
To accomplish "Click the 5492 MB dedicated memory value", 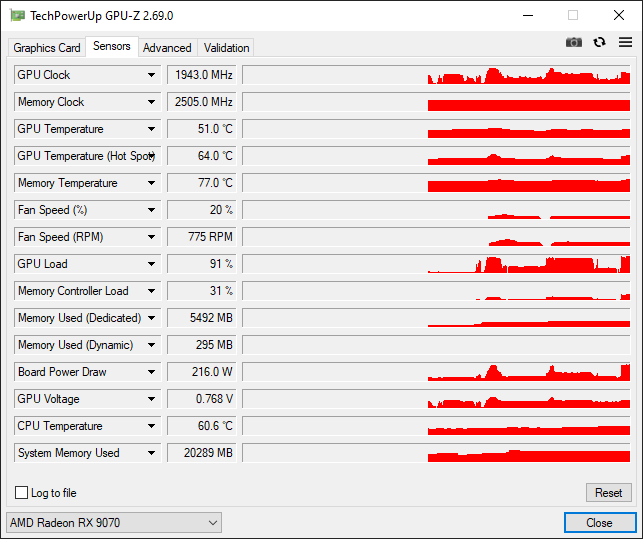I will click(x=202, y=318).
